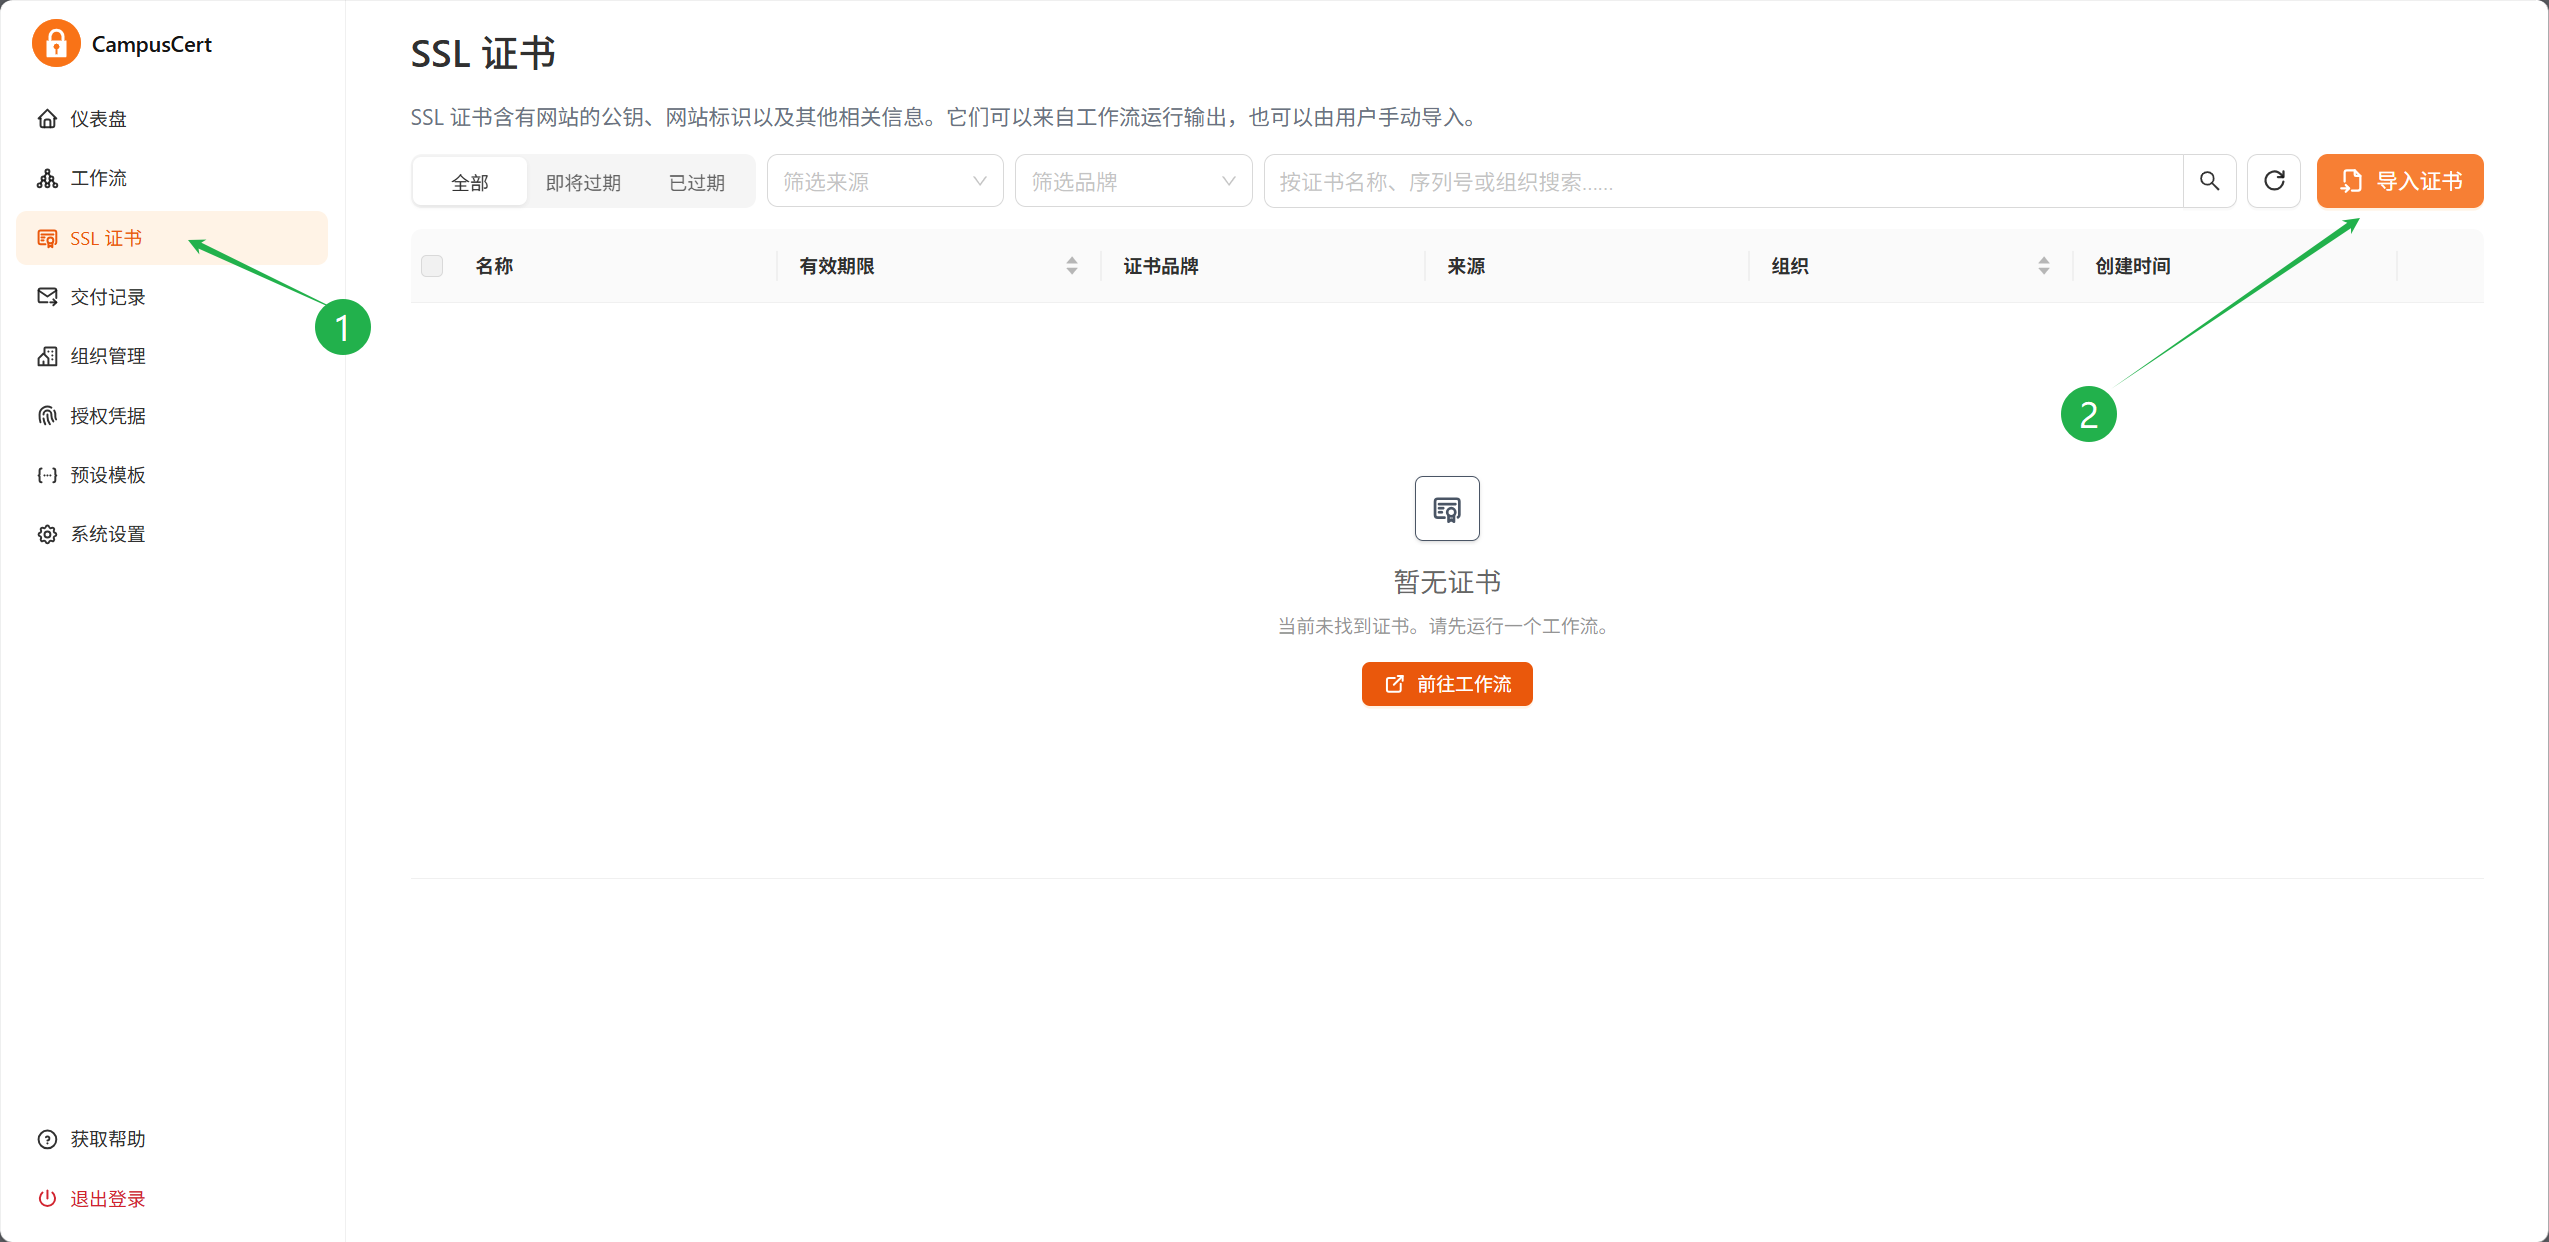Image resolution: width=2549 pixels, height=1242 pixels.
Task: Click the 退出登录 power icon
Action: 47,1198
